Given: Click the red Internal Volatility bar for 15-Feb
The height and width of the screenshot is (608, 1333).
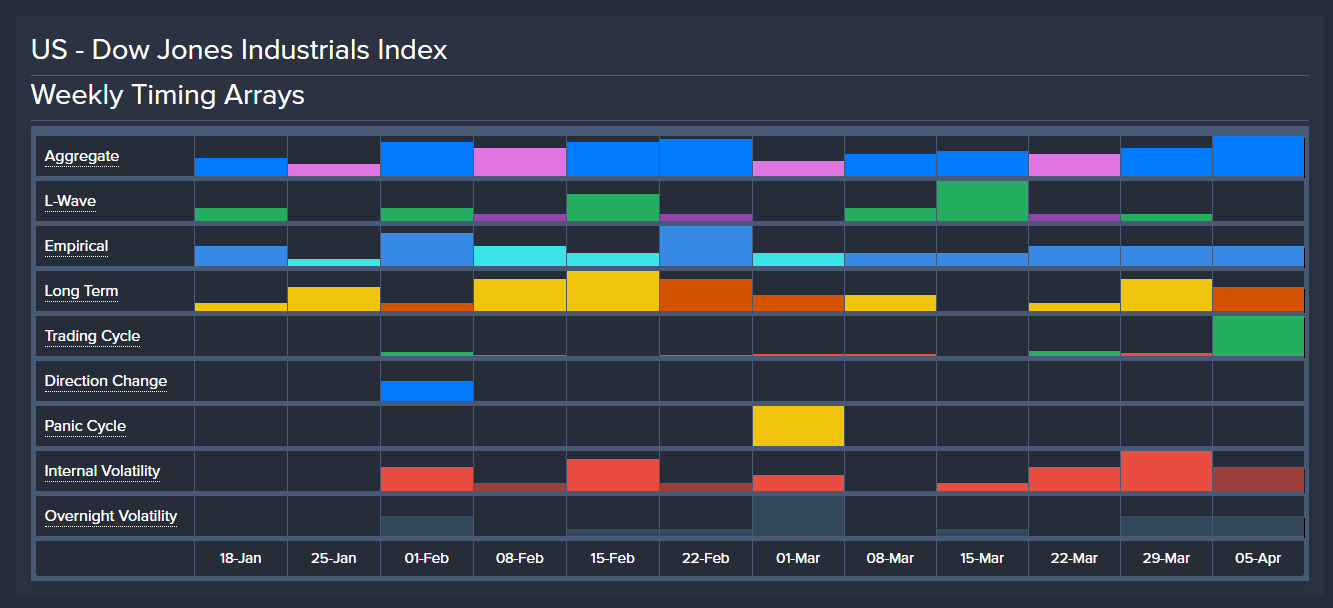Looking at the screenshot, I should (x=613, y=475).
